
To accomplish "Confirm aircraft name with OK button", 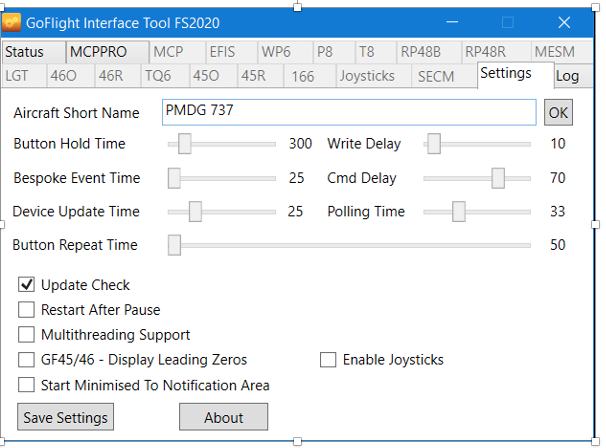I will [x=558, y=113].
